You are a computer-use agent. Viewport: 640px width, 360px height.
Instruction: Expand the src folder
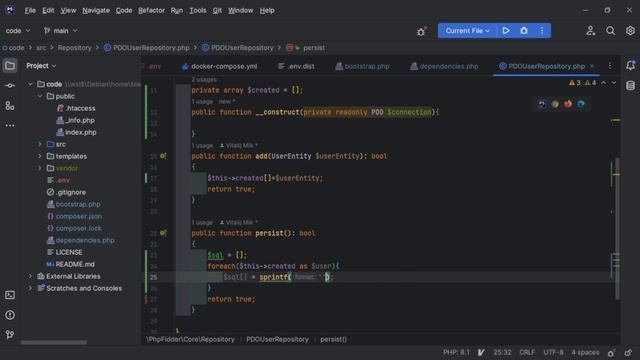pyautogui.click(x=40, y=144)
